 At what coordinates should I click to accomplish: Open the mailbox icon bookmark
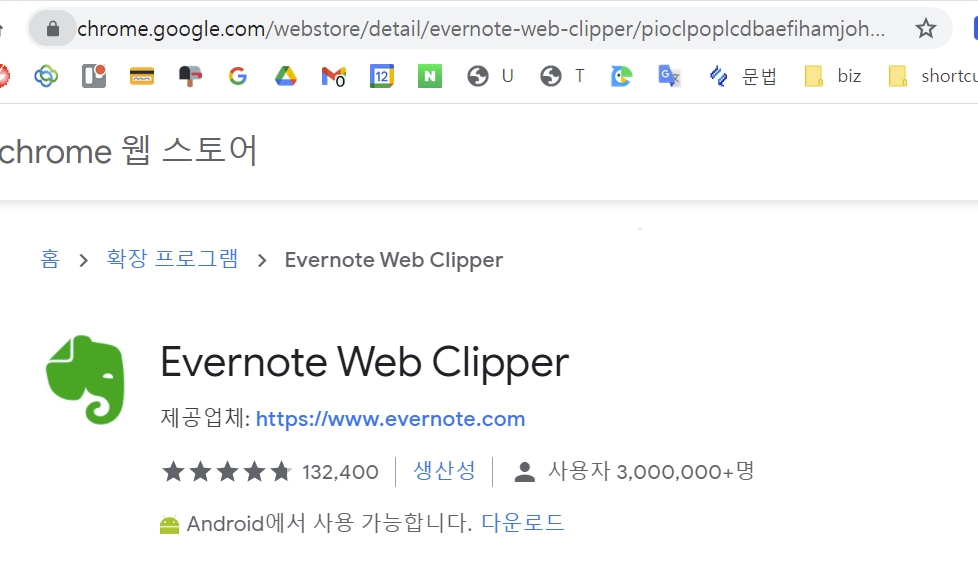click(190, 76)
